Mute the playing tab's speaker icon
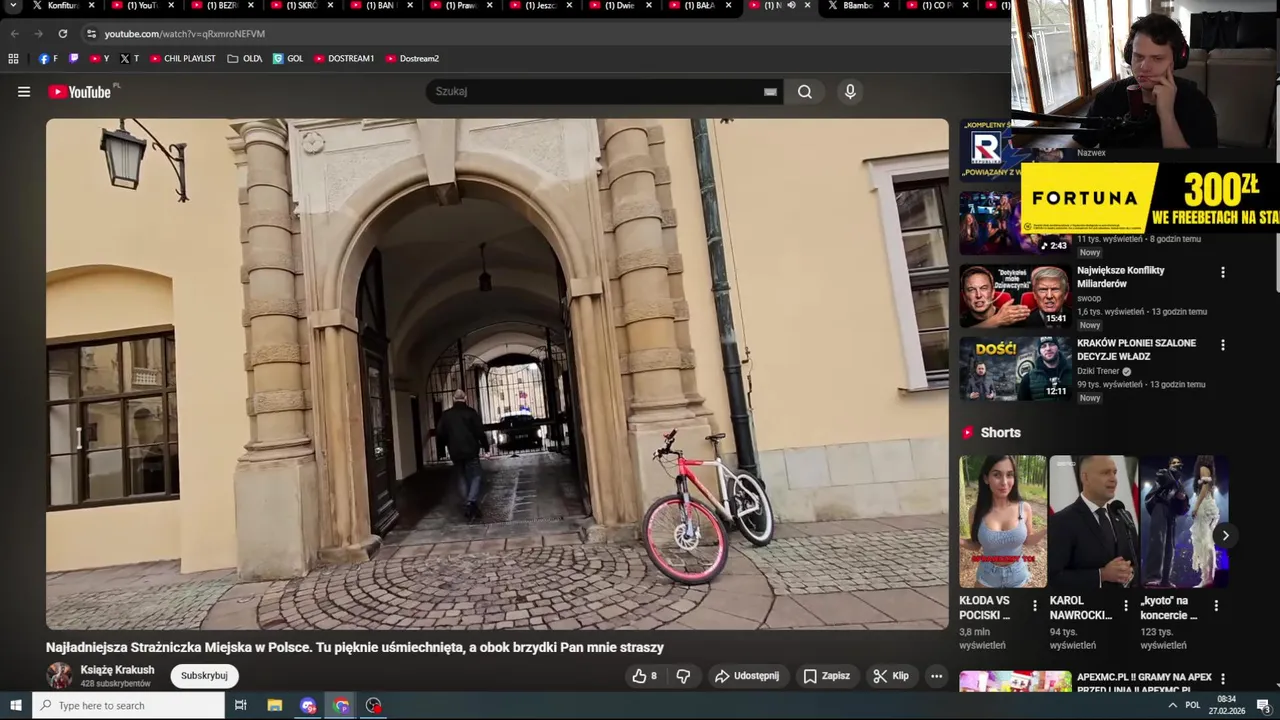 791,6
